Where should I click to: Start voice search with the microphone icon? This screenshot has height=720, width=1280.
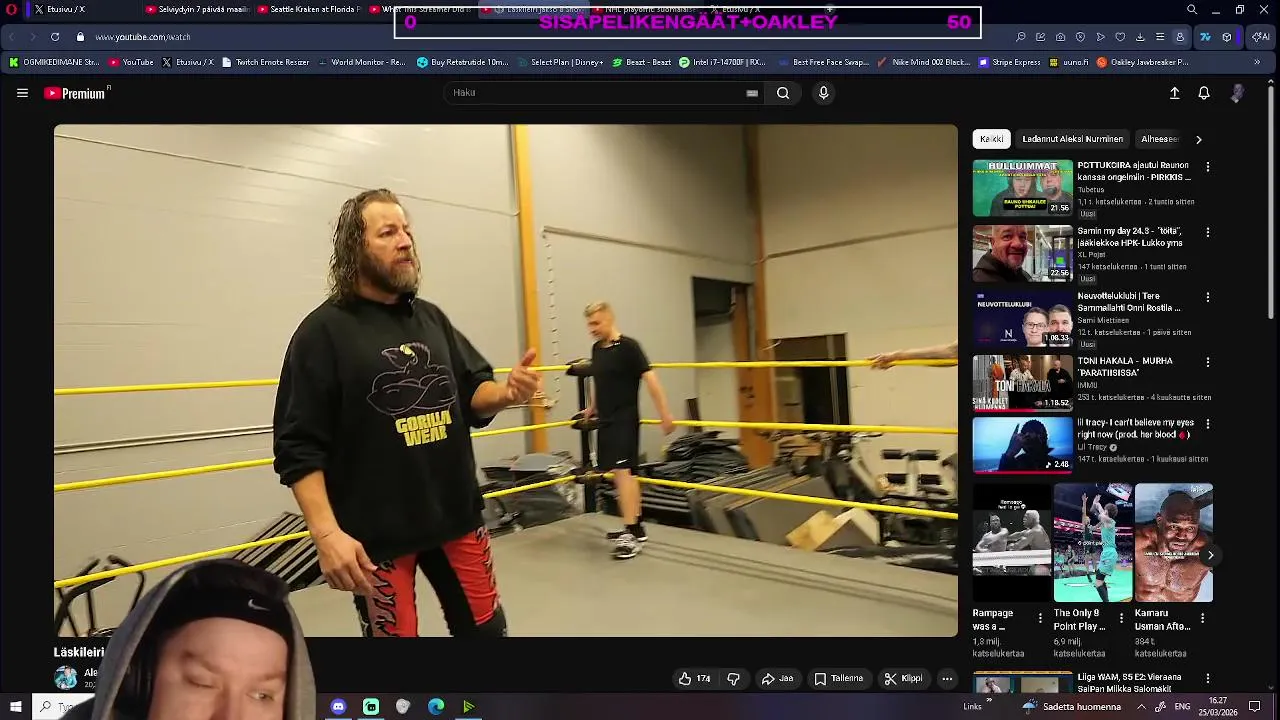[x=823, y=93]
